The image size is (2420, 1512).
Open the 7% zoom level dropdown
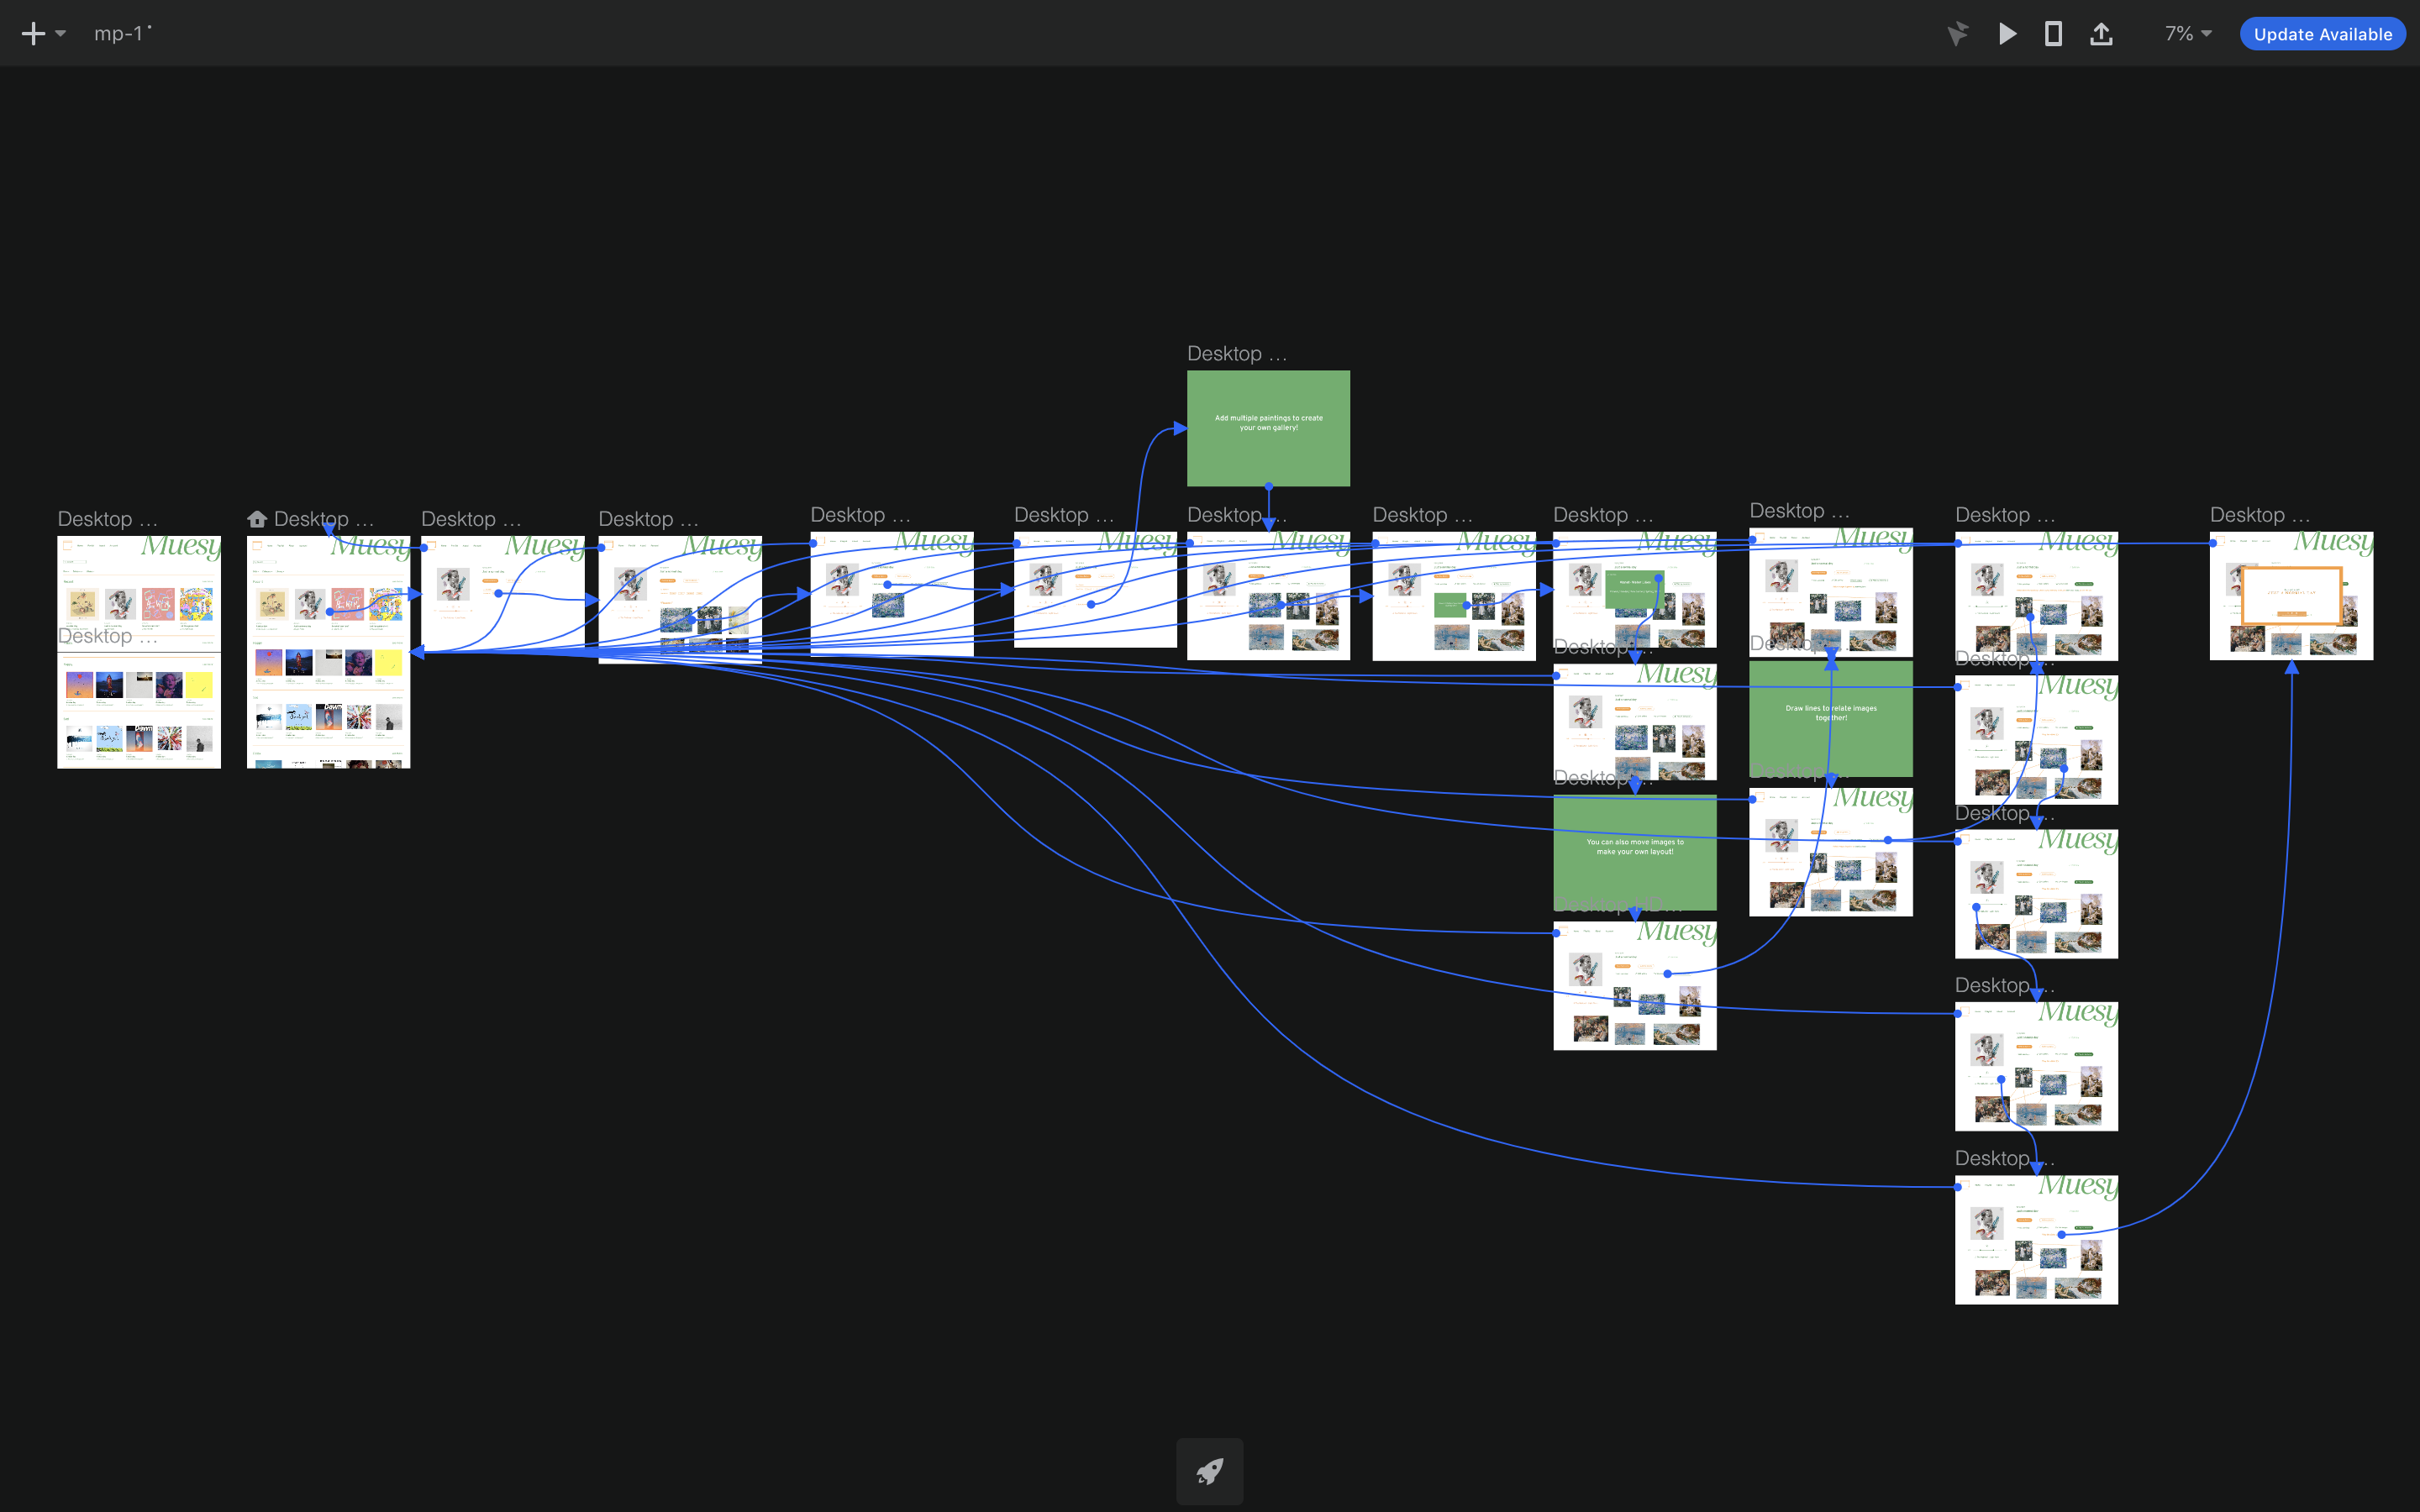pos(2188,34)
